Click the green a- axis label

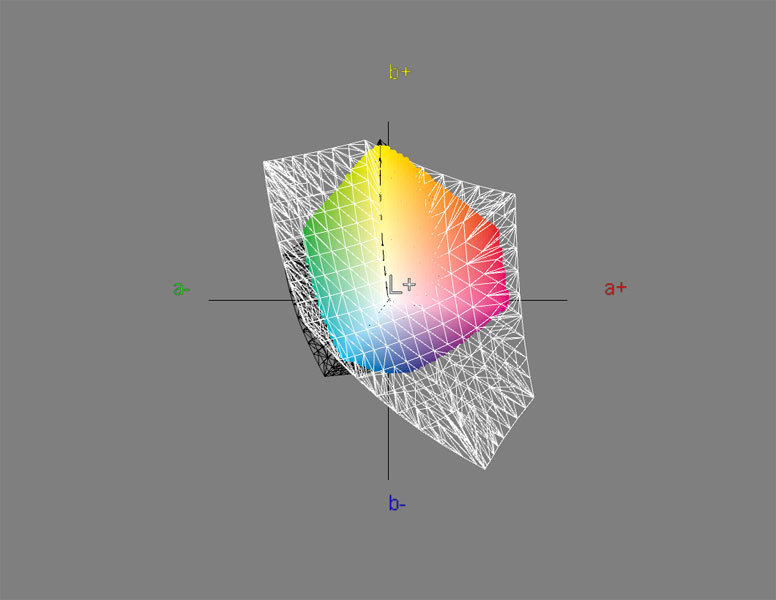click(x=182, y=288)
